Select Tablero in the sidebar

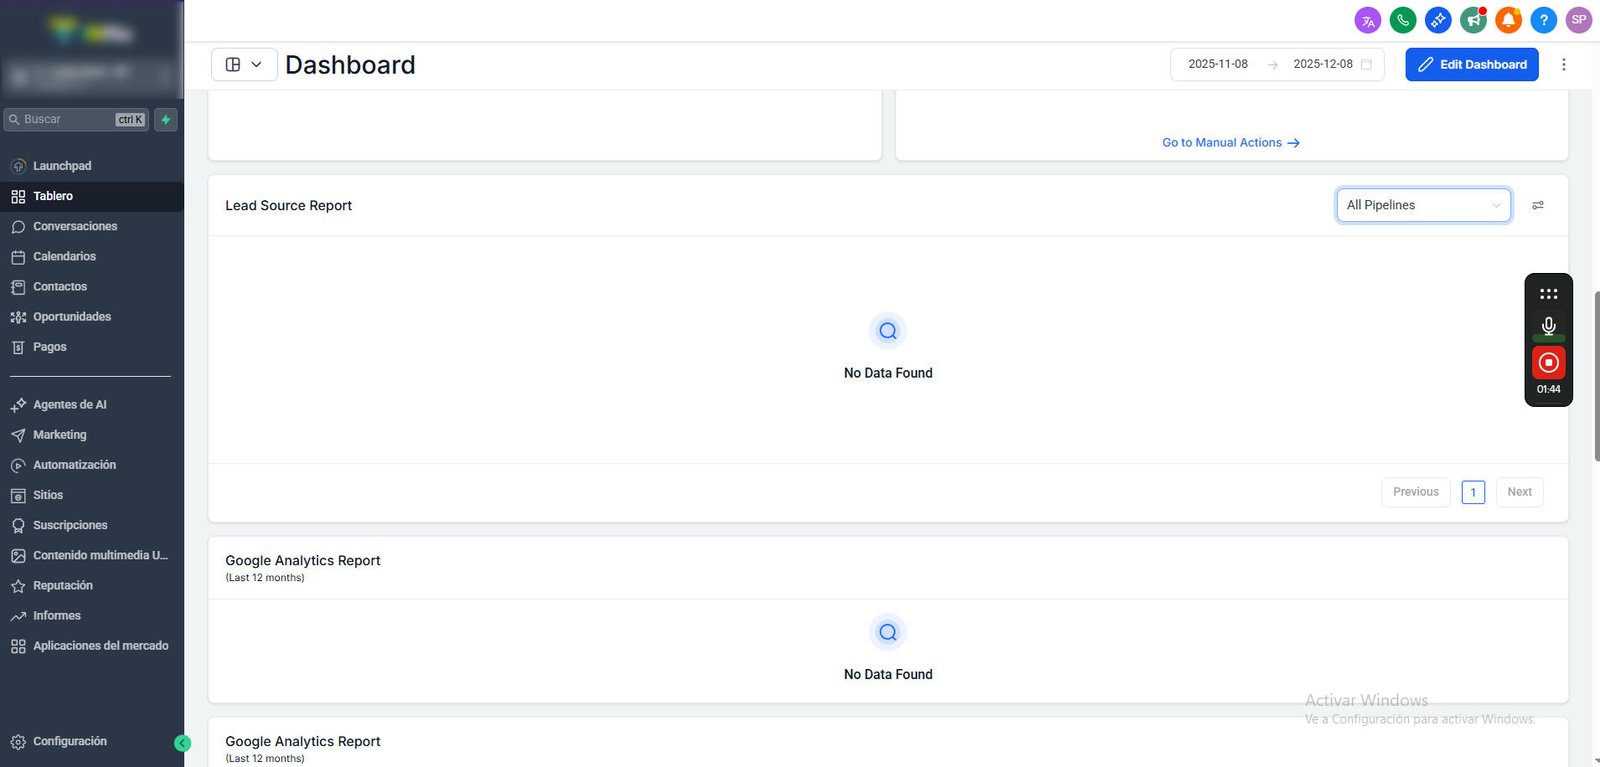pos(92,196)
